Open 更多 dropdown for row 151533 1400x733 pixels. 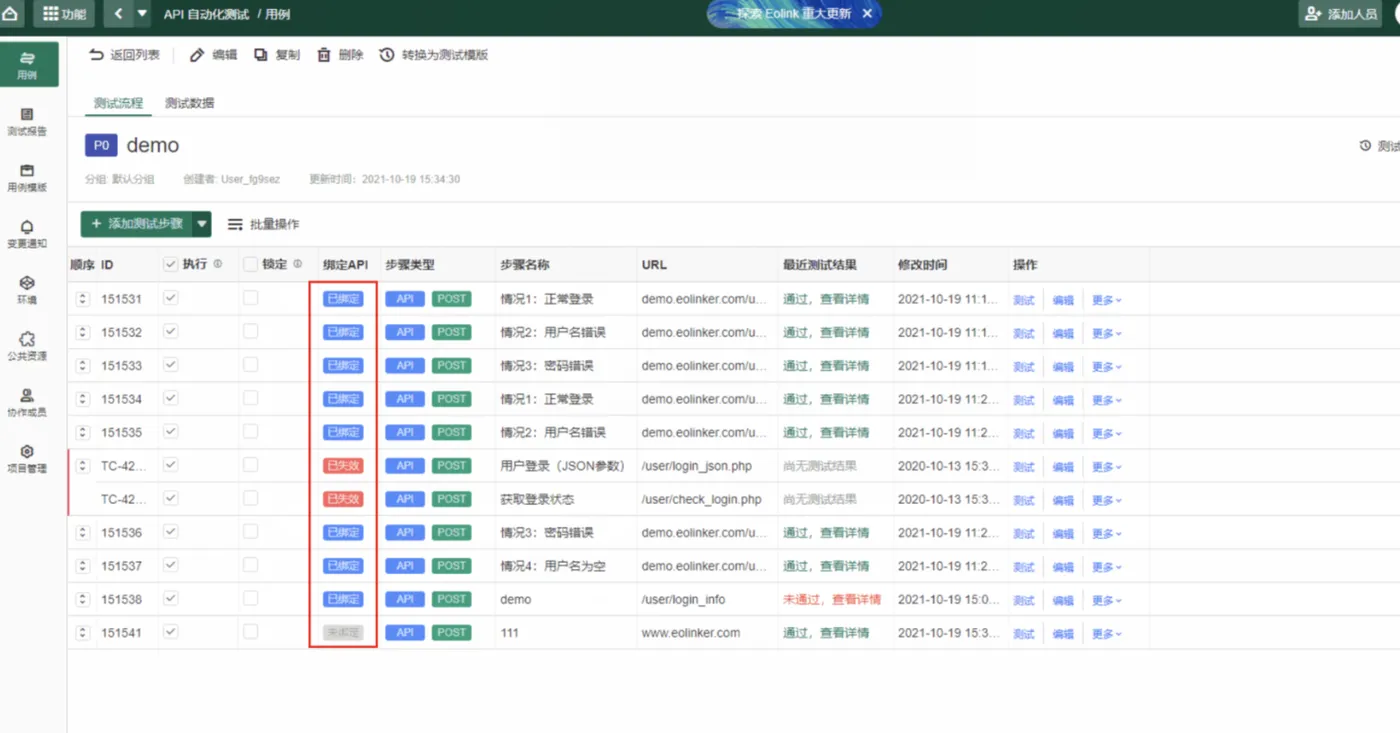point(1106,367)
